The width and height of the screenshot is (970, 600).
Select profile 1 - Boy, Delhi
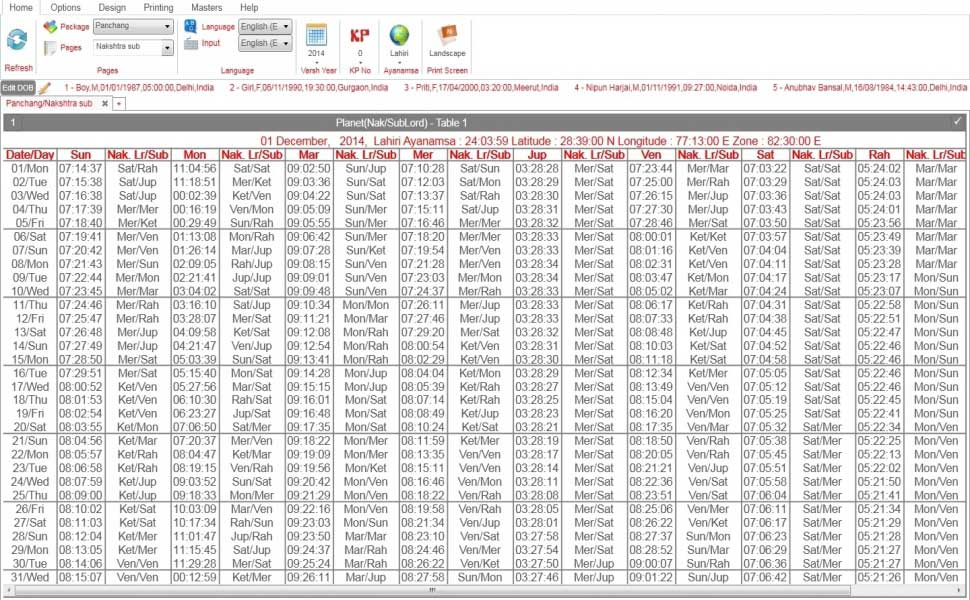(139, 88)
